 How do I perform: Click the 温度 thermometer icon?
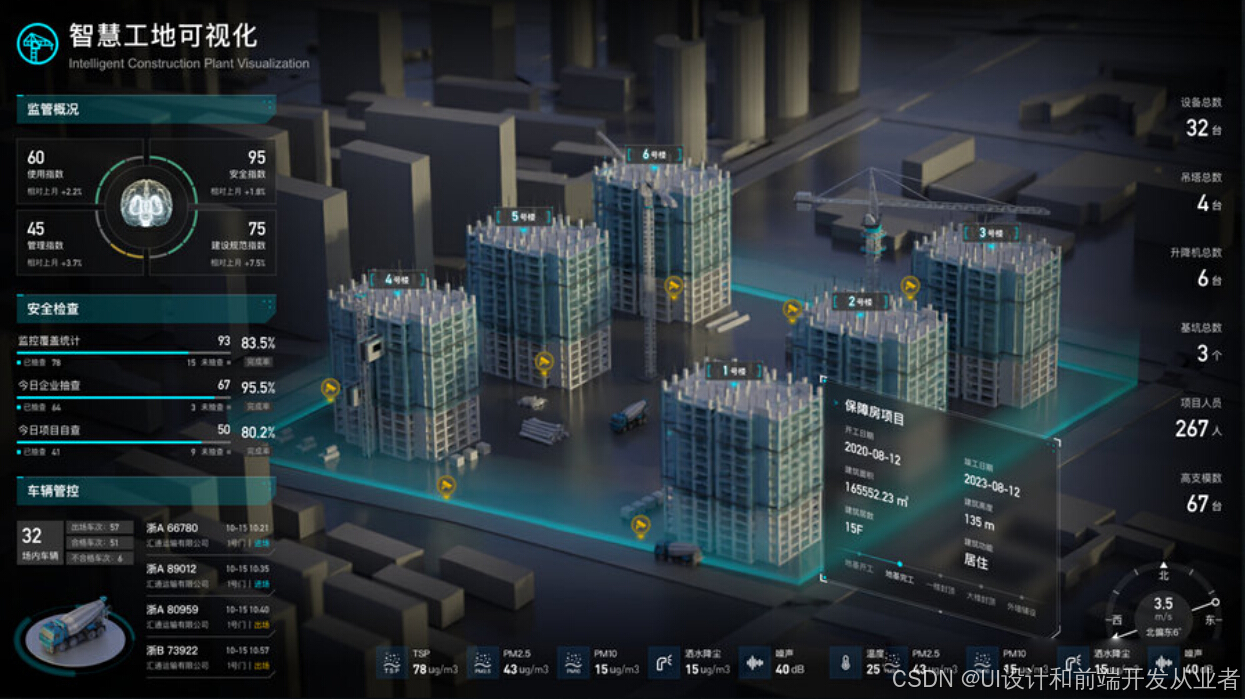[846, 661]
